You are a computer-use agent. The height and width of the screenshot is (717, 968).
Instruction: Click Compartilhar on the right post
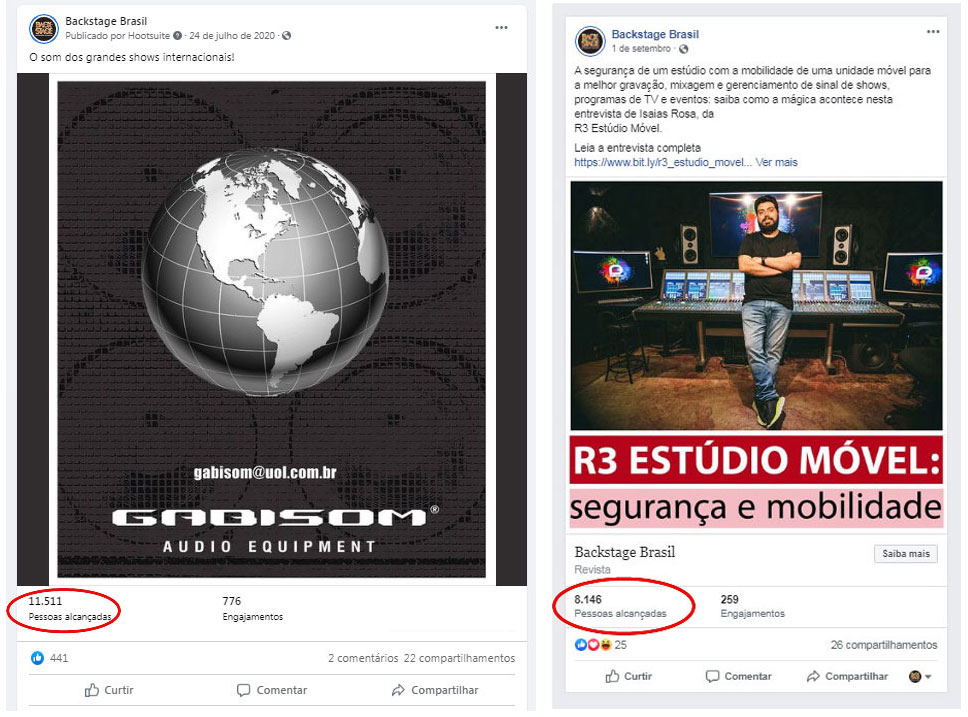[847, 676]
